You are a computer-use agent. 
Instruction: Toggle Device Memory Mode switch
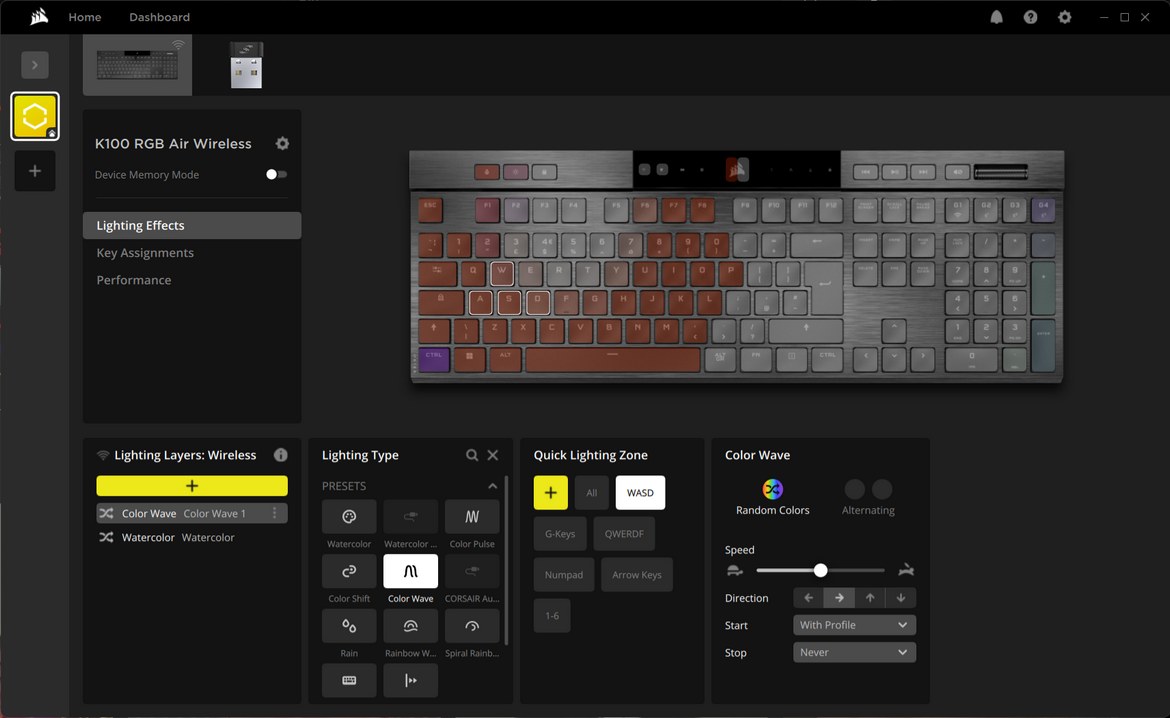coord(276,175)
